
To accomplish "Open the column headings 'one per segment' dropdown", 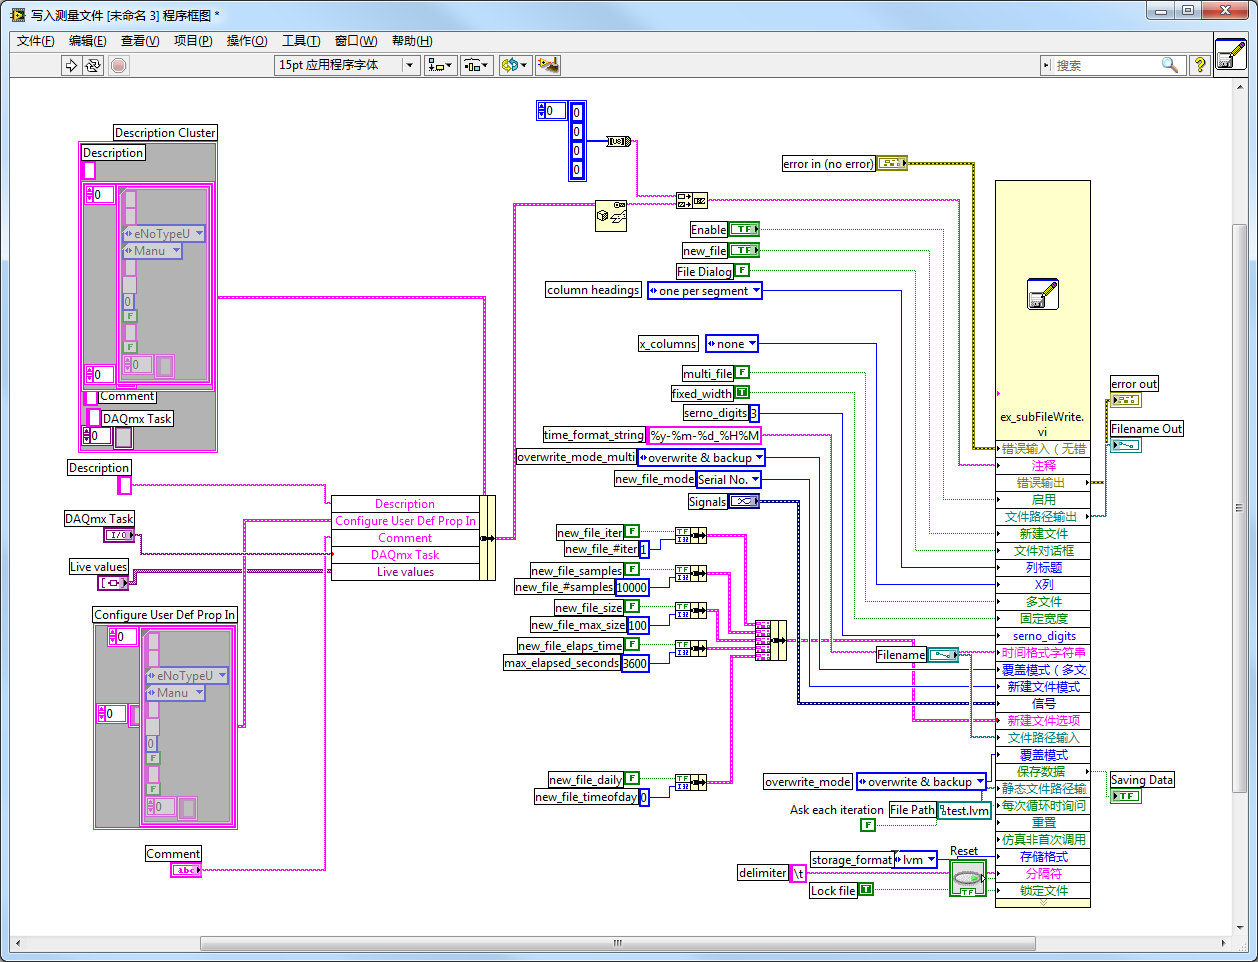I will (x=705, y=291).
